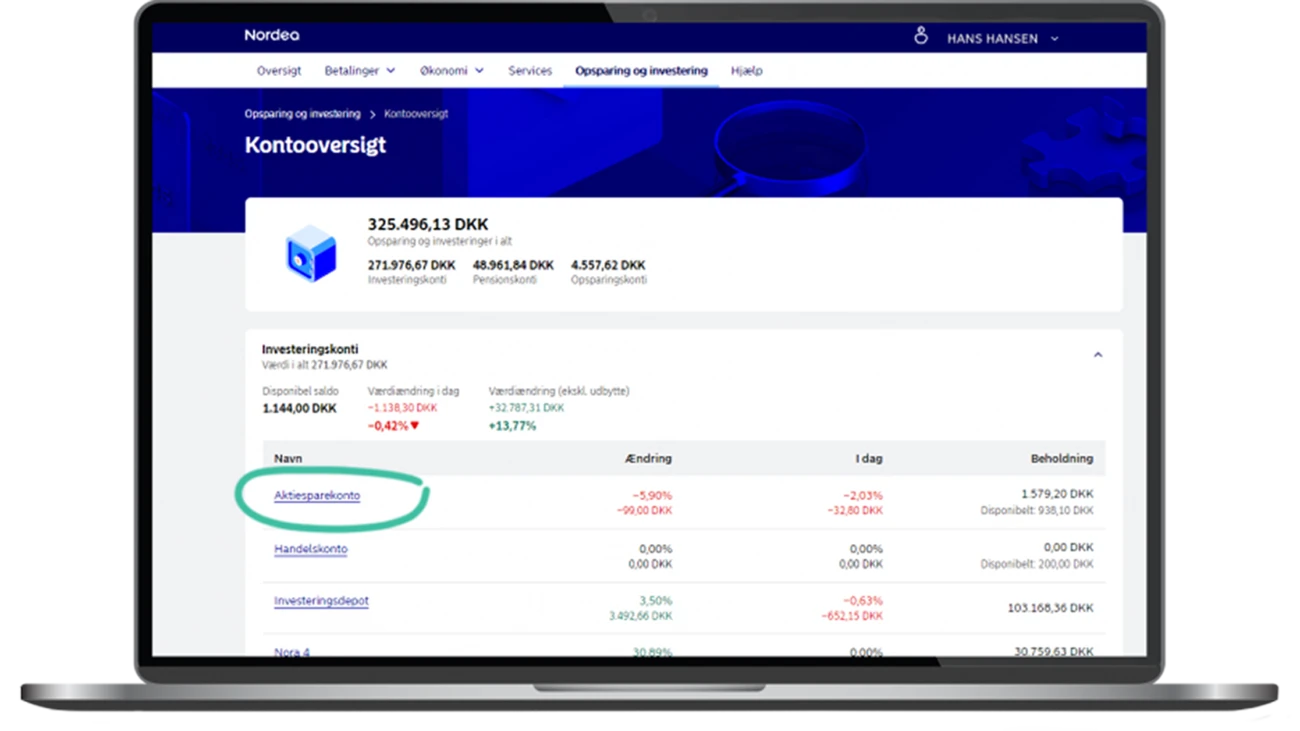The image size is (1300, 731).
Task: Open the Nora 4 account link
Action: 292,652
